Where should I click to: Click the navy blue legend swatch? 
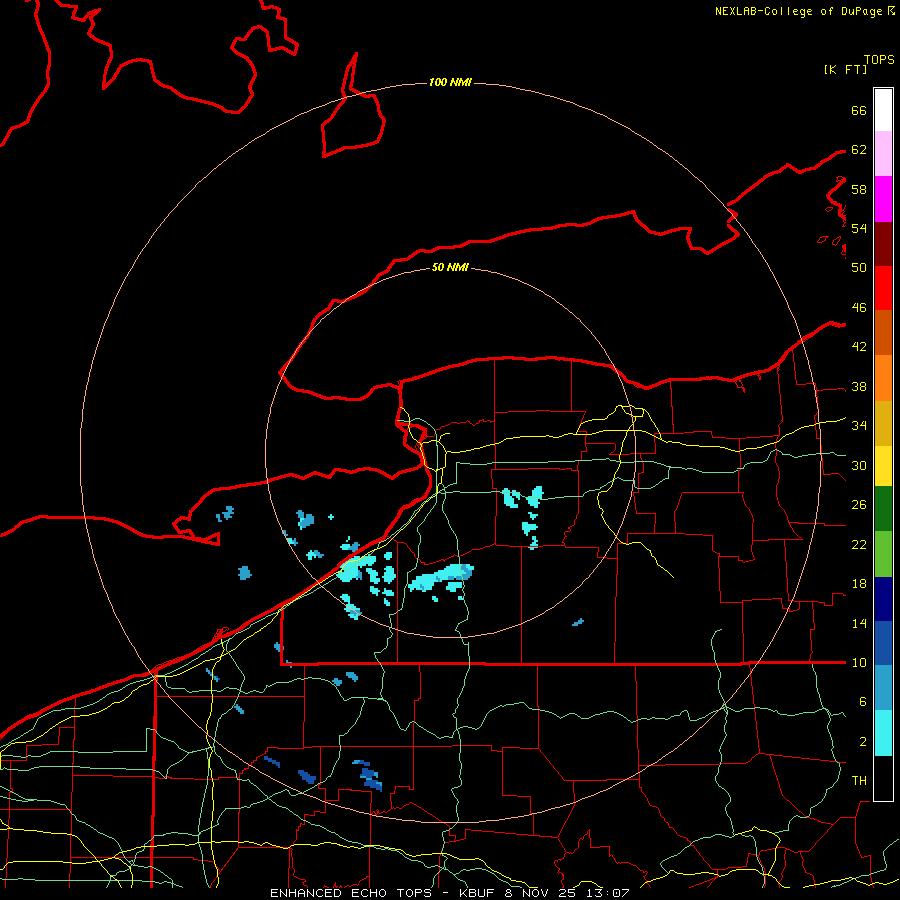click(x=883, y=599)
